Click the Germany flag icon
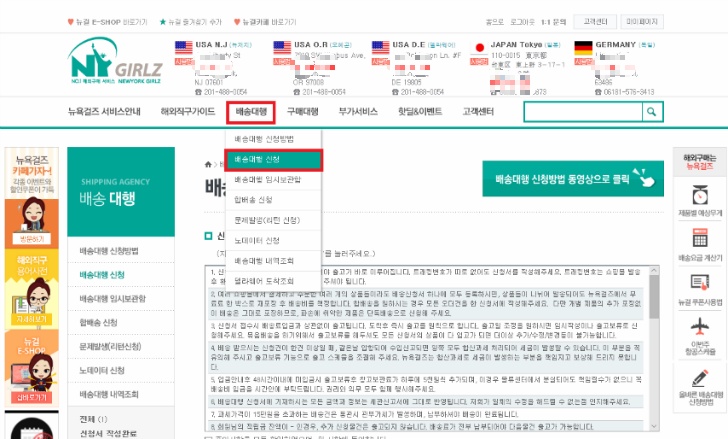This screenshot has height=439, width=728. [583, 48]
